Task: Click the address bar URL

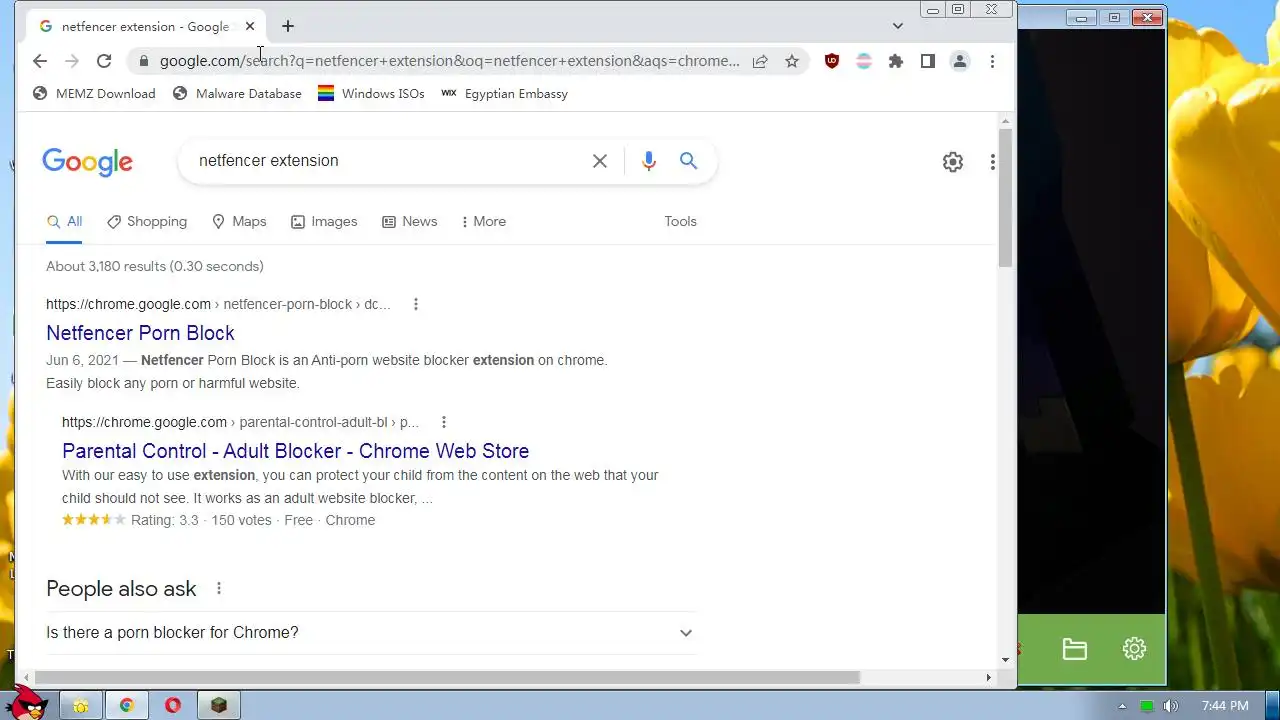Action: point(449,61)
